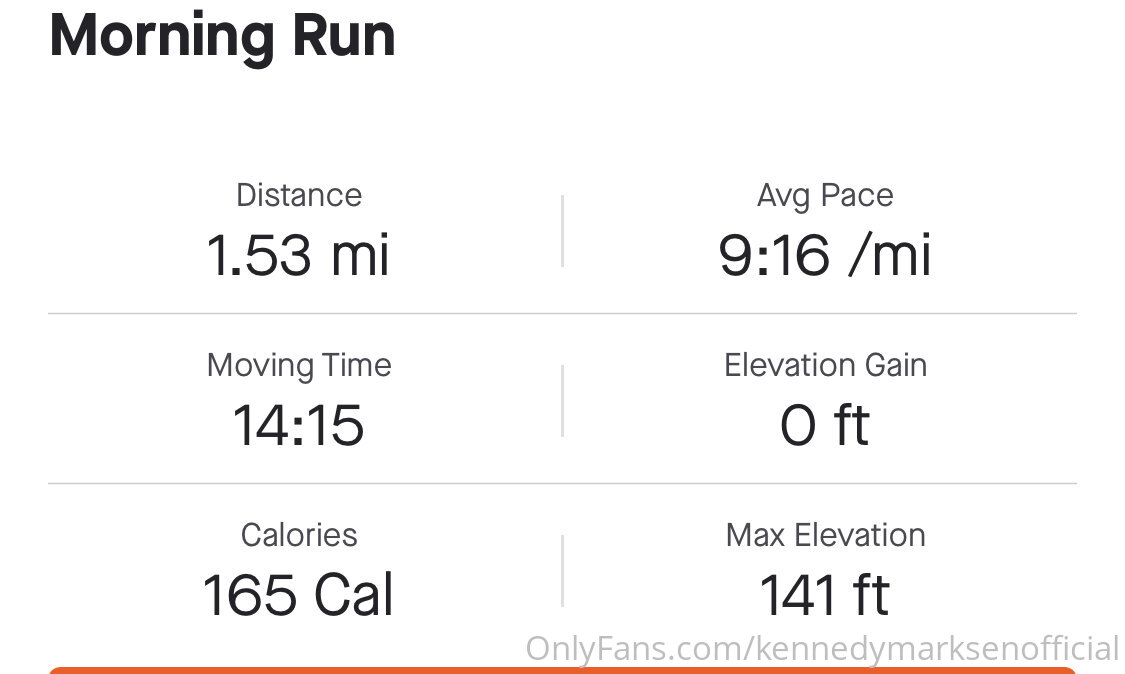Open the OnlyFans.com/kennedymarksenofficial watermark link
This screenshot has width=1125, height=674.
coord(822,649)
